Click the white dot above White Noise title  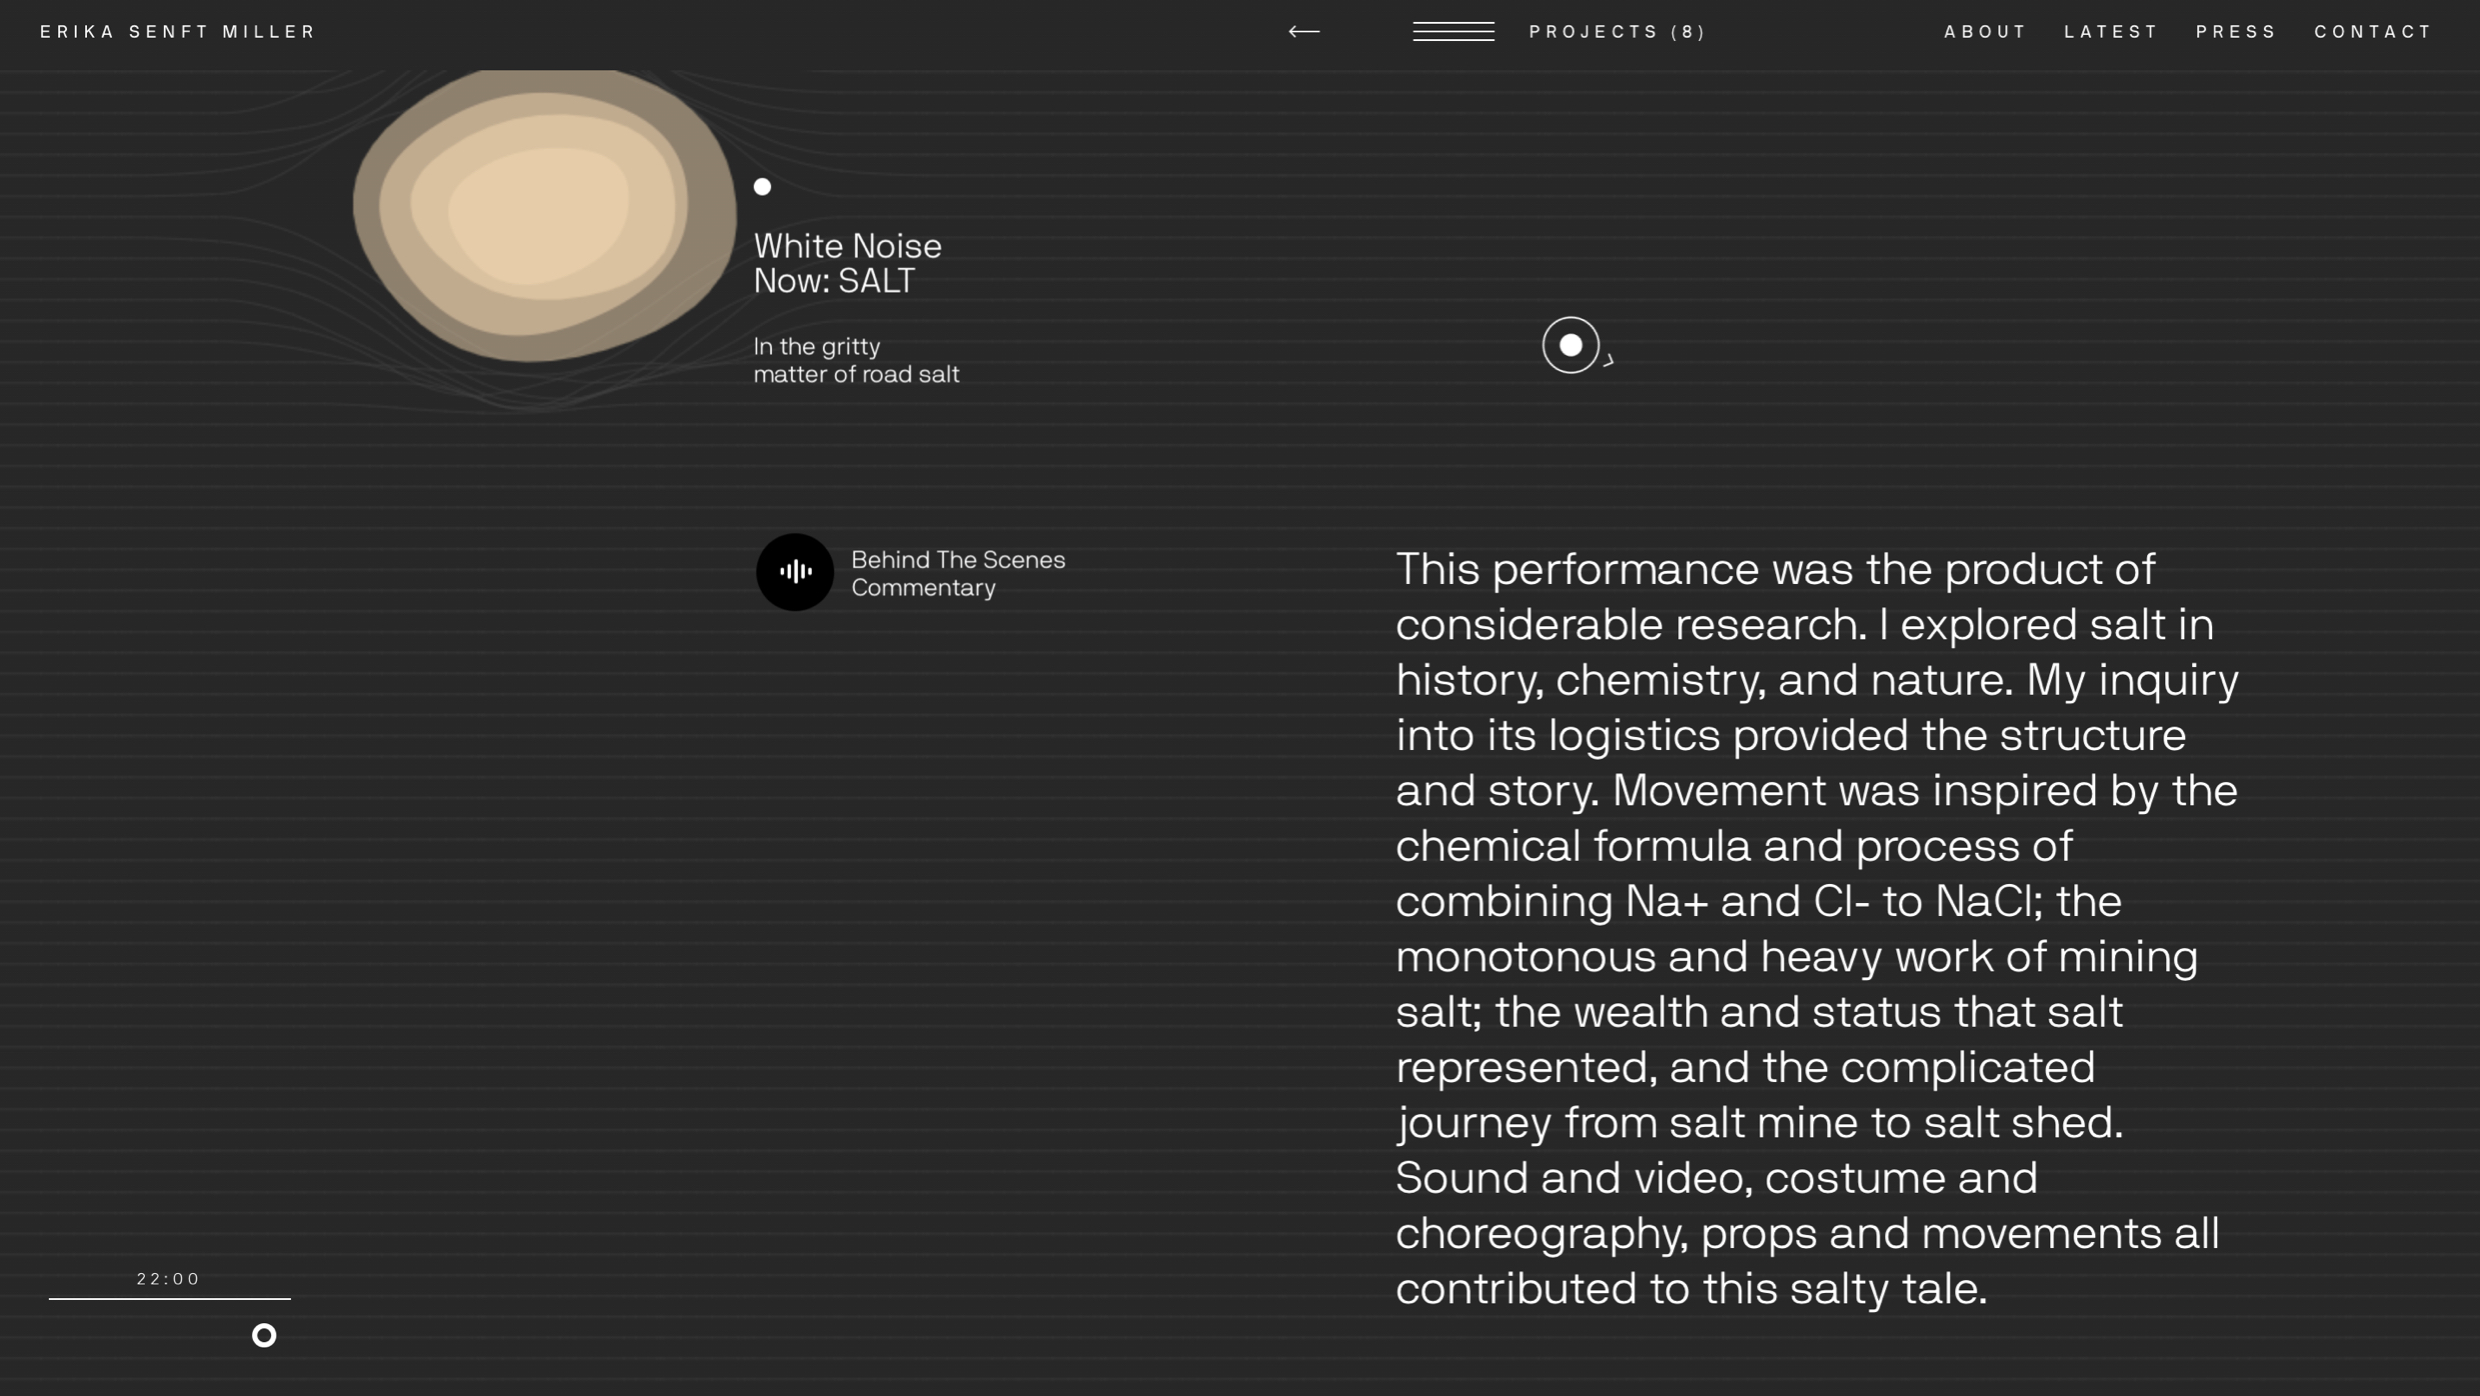(762, 187)
